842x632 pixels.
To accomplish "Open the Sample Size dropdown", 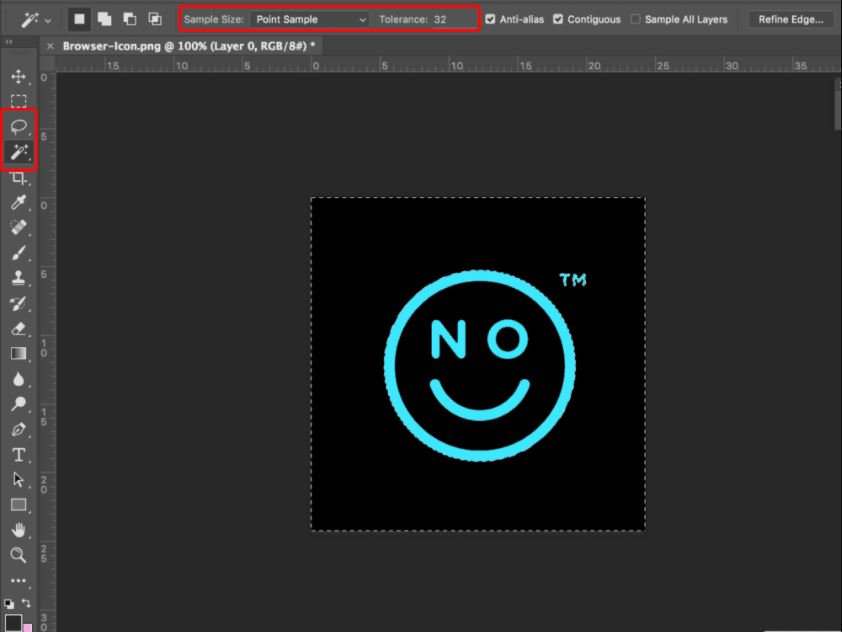I will pyautogui.click(x=310, y=18).
